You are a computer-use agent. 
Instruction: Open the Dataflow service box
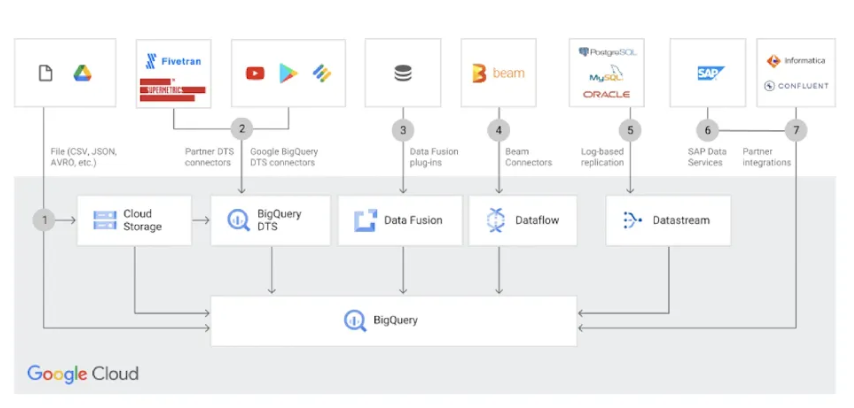(x=523, y=220)
